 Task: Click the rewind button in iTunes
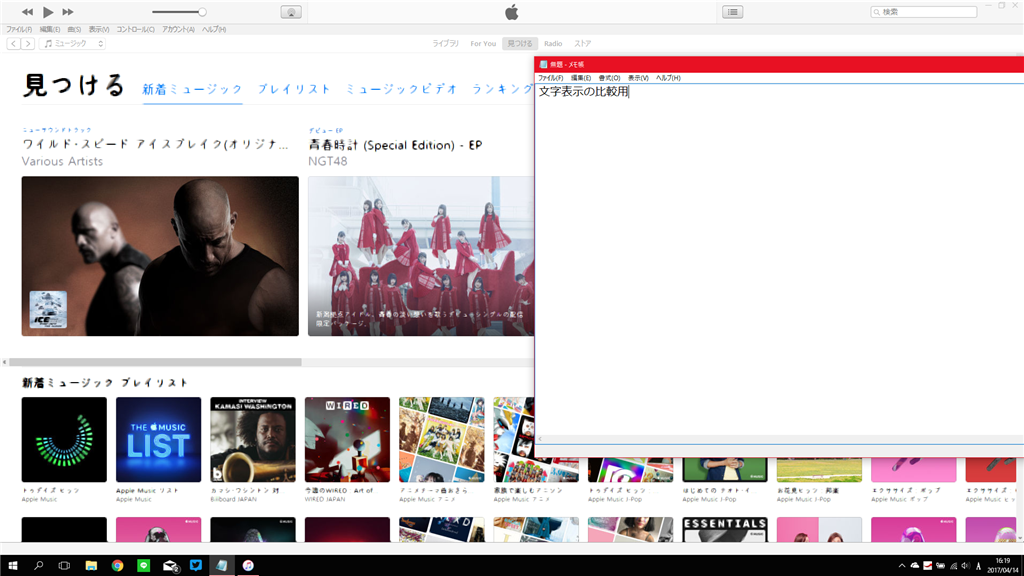coord(27,12)
